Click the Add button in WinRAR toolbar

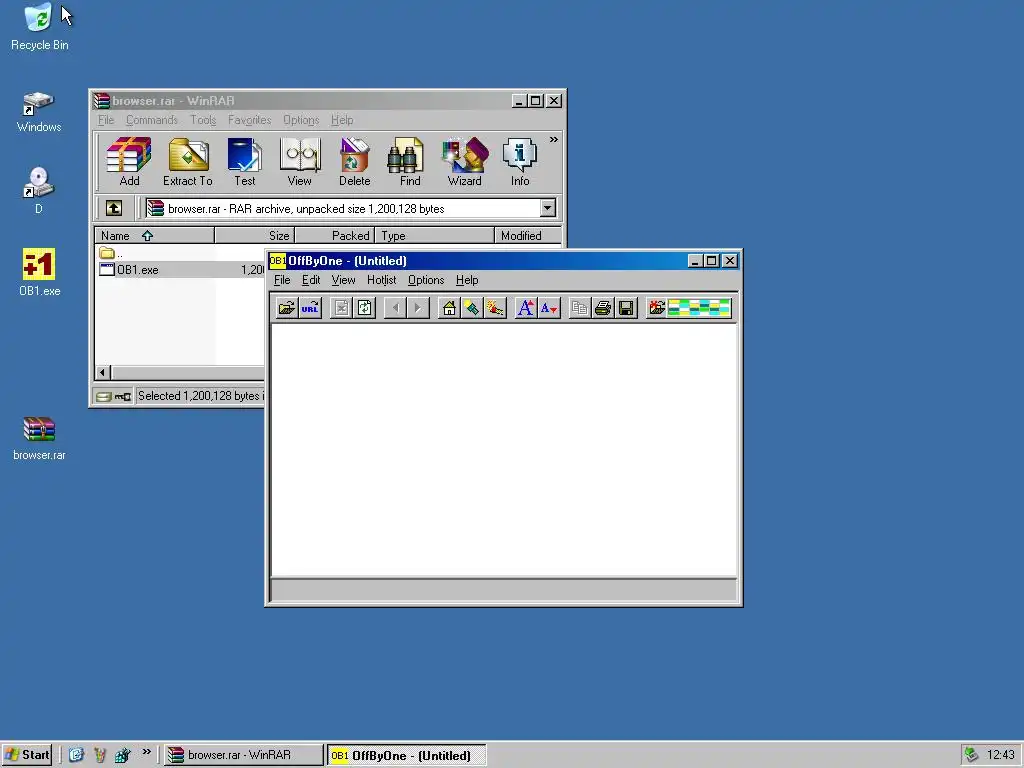pos(129,162)
